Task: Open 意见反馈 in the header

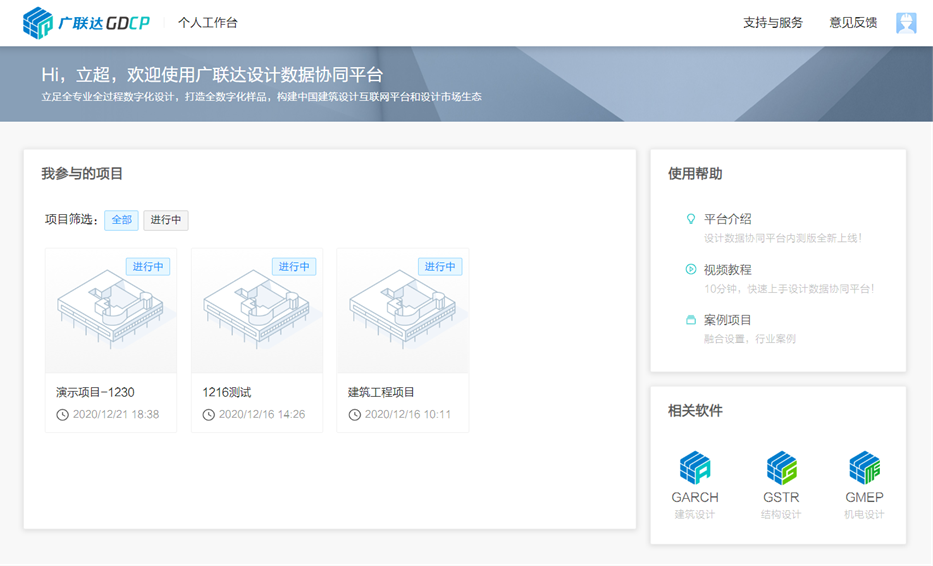Action: click(x=853, y=23)
